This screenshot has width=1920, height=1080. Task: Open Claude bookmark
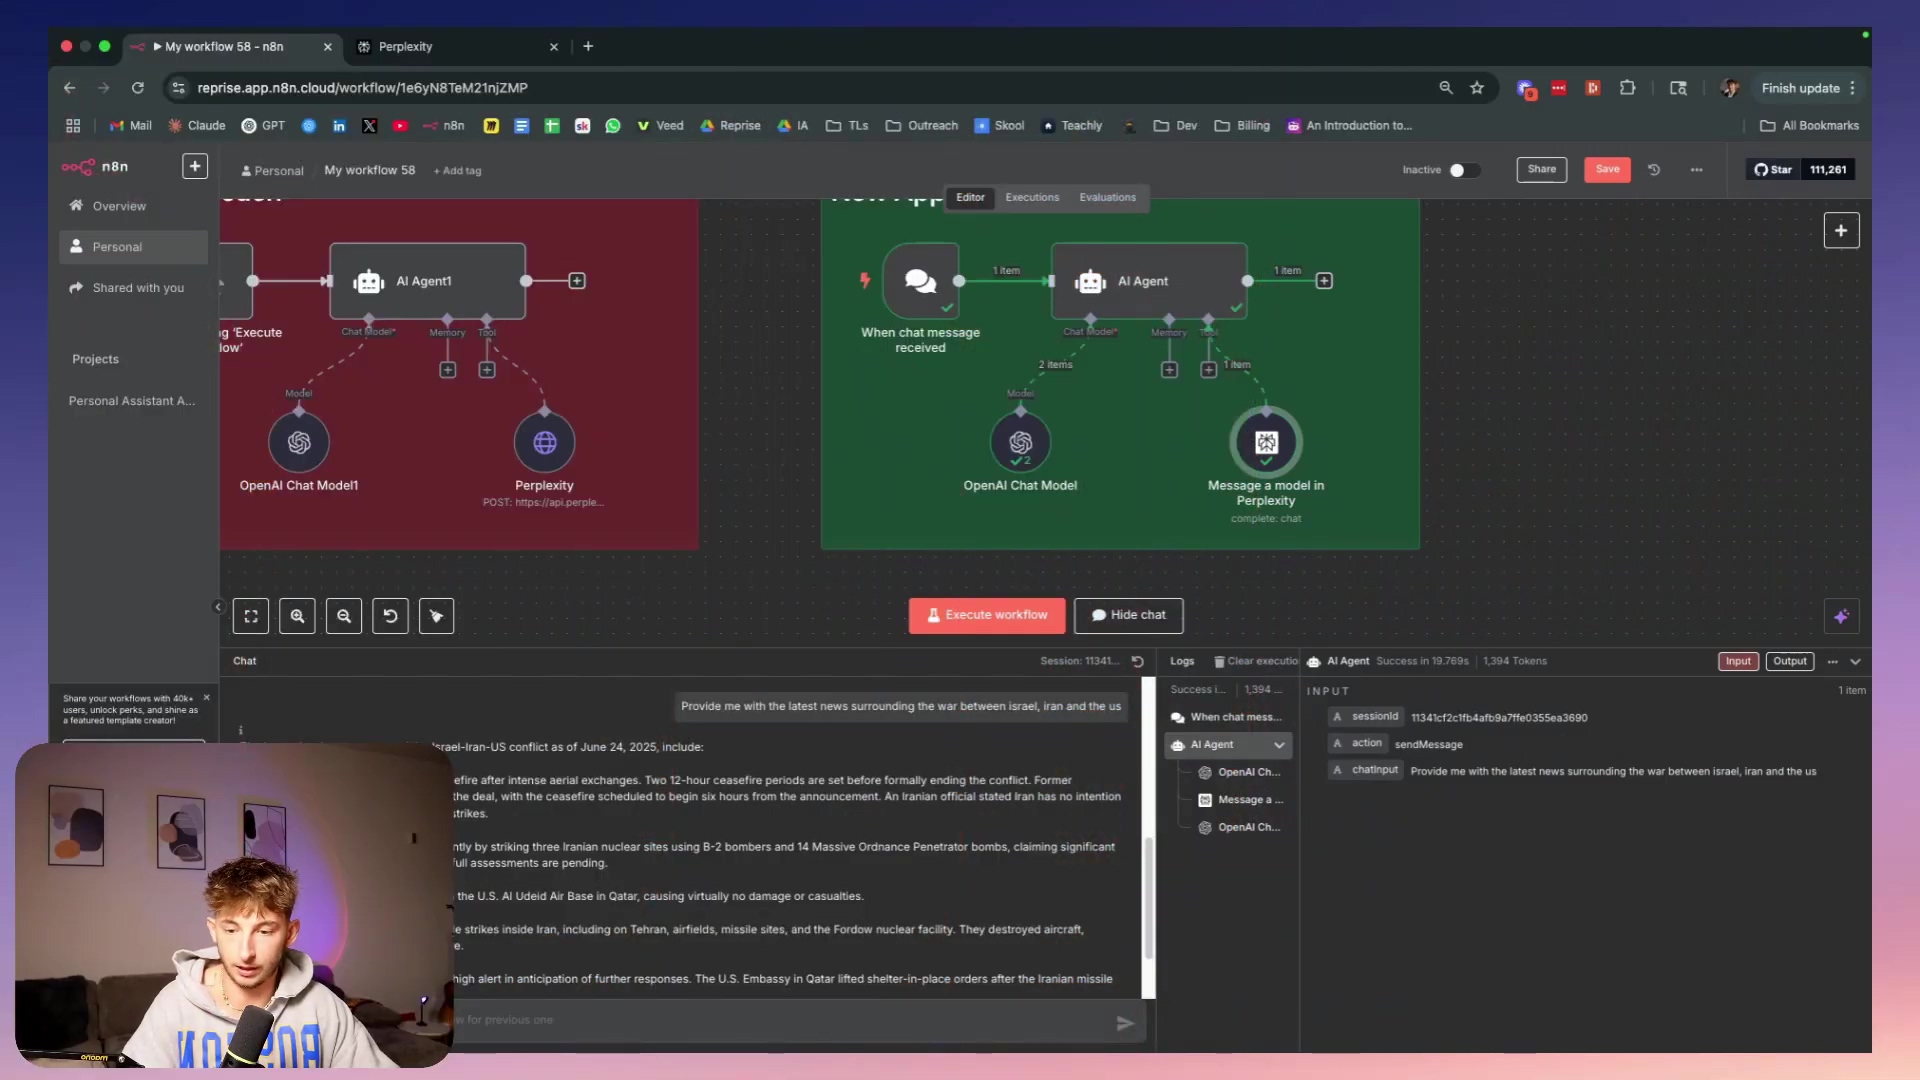(x=197, y=126)
